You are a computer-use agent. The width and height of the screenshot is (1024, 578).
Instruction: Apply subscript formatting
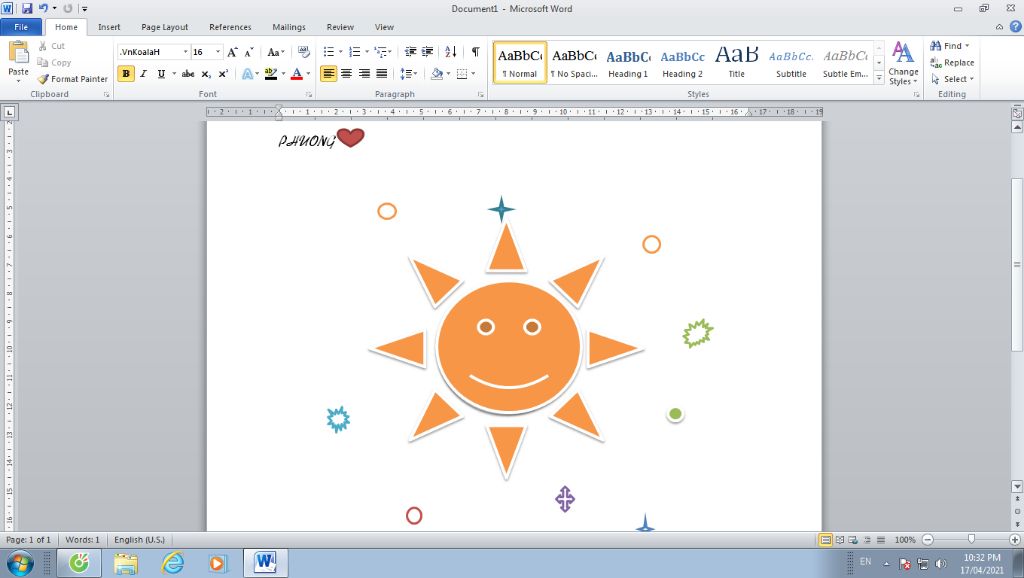(x=206, y=74)
